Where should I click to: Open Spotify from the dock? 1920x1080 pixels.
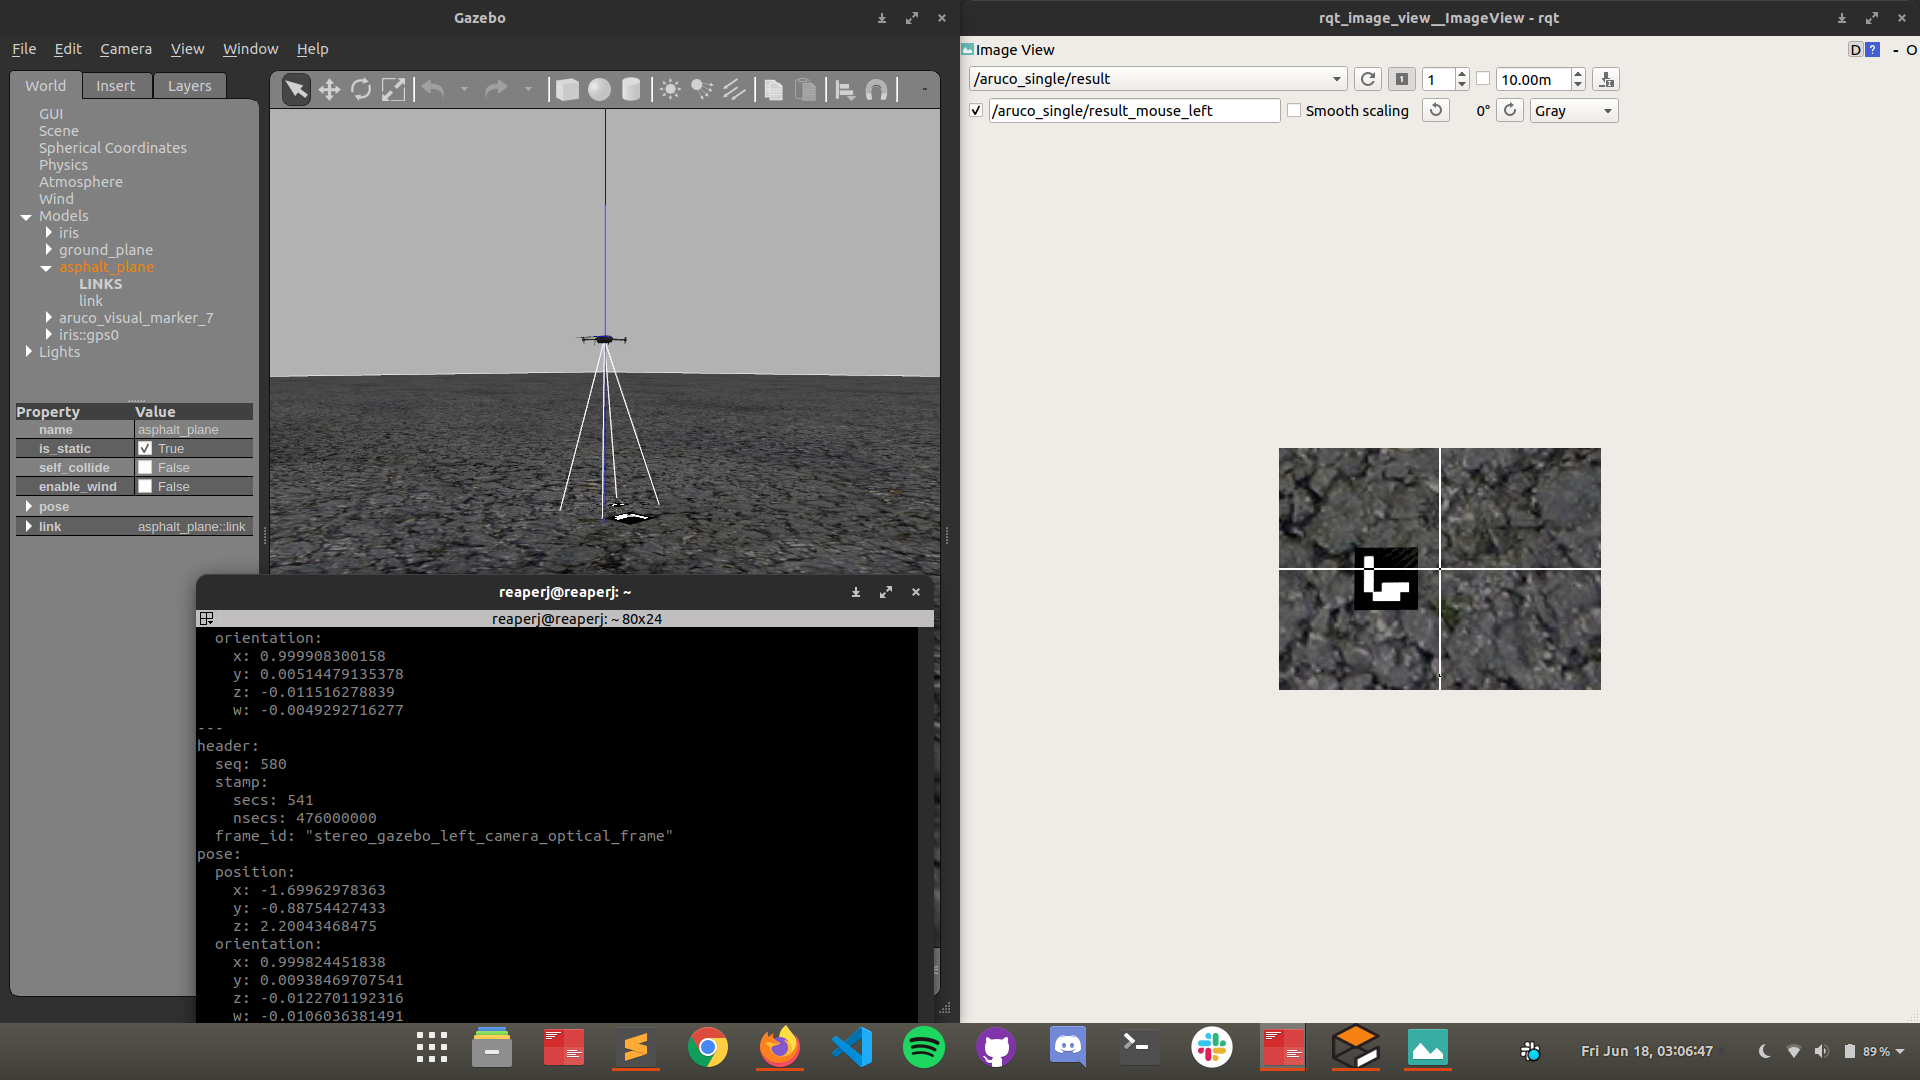(x=923, y=1048)
